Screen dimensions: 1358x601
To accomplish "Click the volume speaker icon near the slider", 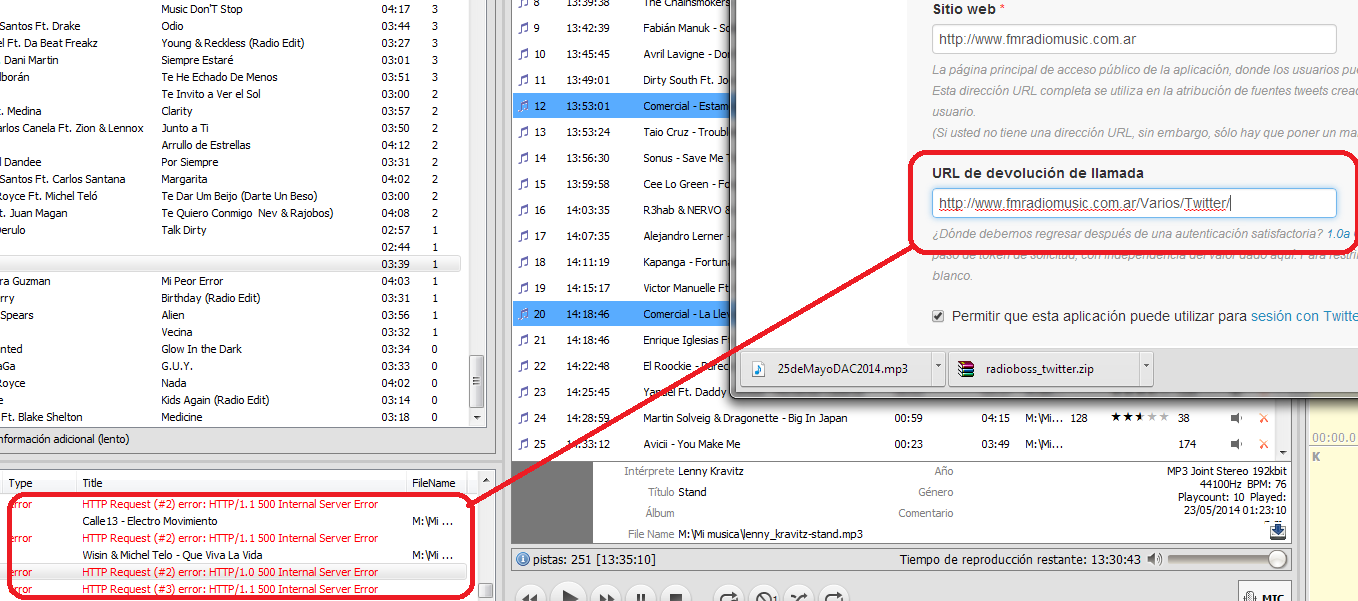I will pyautogui.click(x=1155, y=559).
